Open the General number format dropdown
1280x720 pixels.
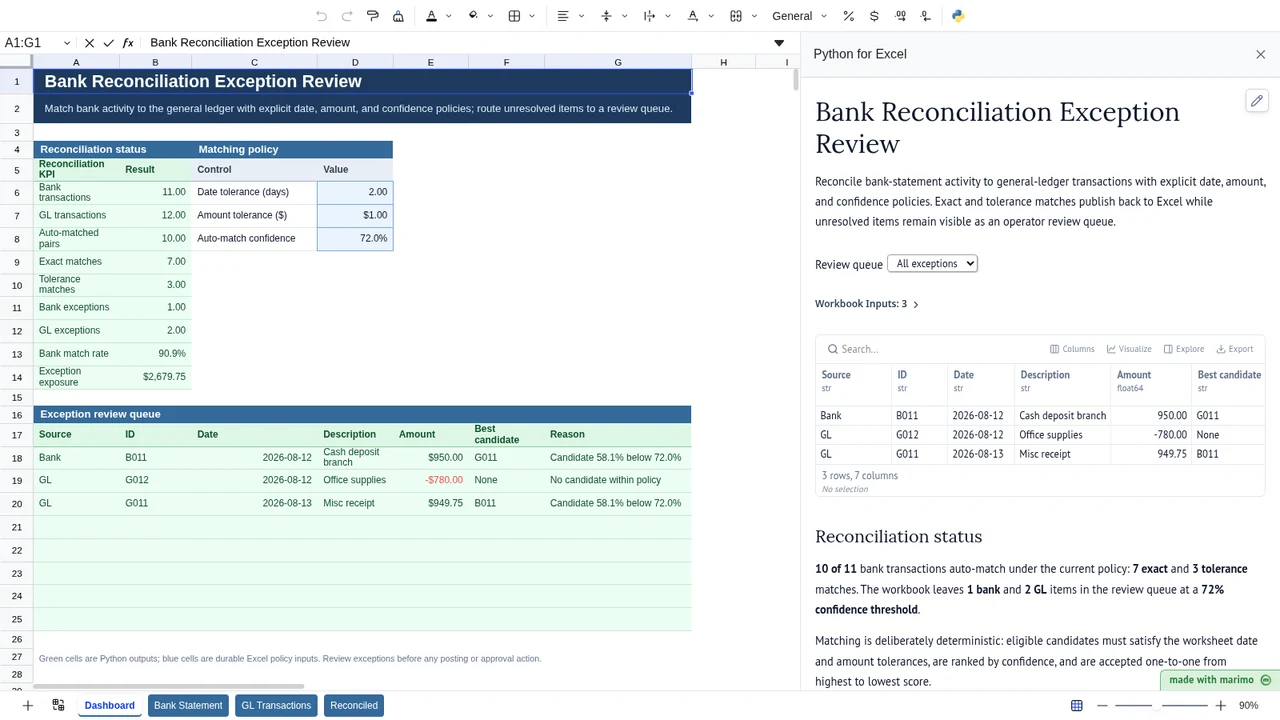(800, 16)
